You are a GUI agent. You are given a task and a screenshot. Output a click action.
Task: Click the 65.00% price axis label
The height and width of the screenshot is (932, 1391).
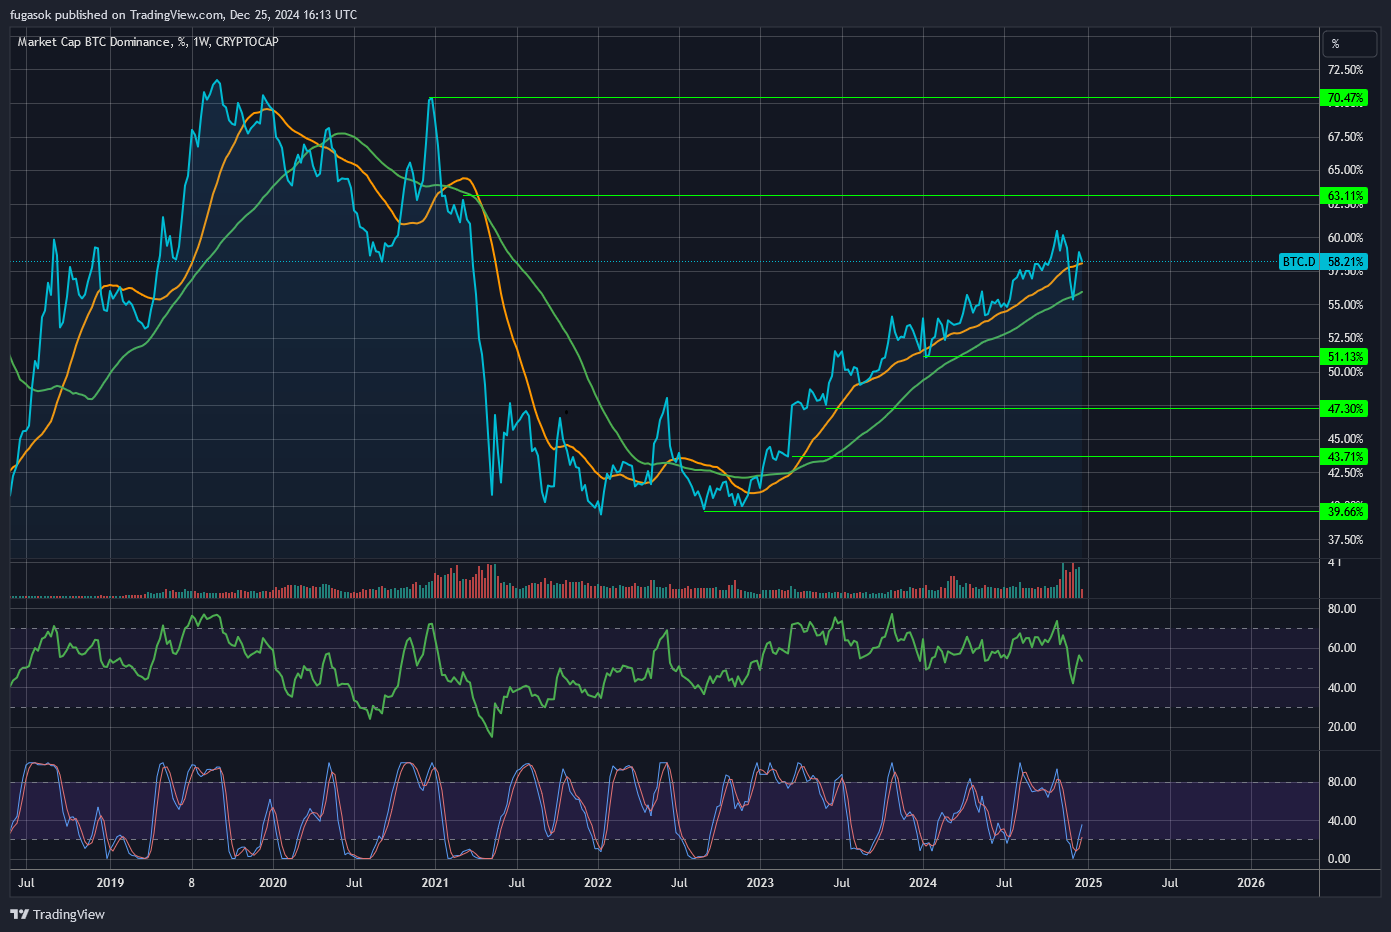[1345, 170]
